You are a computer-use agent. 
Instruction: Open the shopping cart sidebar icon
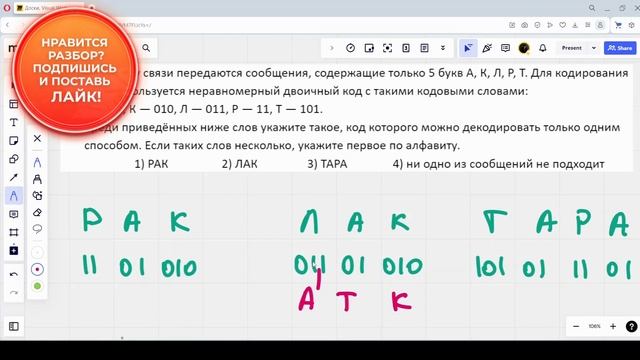click(618, 25)
